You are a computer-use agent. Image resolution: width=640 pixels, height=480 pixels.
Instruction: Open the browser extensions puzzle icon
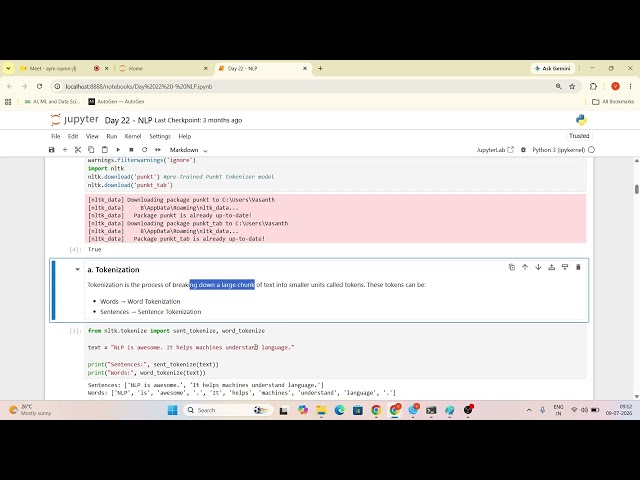click(x=593, y=87)
